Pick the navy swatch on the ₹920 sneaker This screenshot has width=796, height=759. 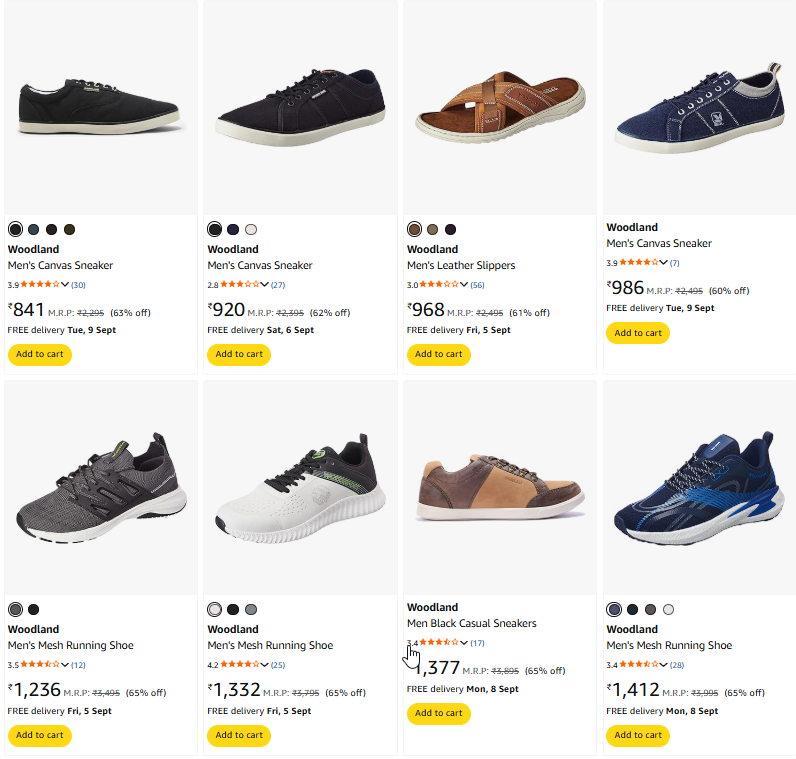(233, 229)
